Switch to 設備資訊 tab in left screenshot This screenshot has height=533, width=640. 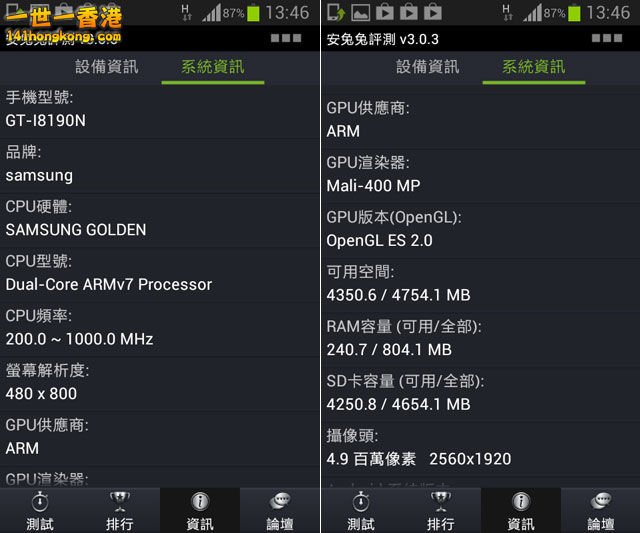click(x=107, y=67)
